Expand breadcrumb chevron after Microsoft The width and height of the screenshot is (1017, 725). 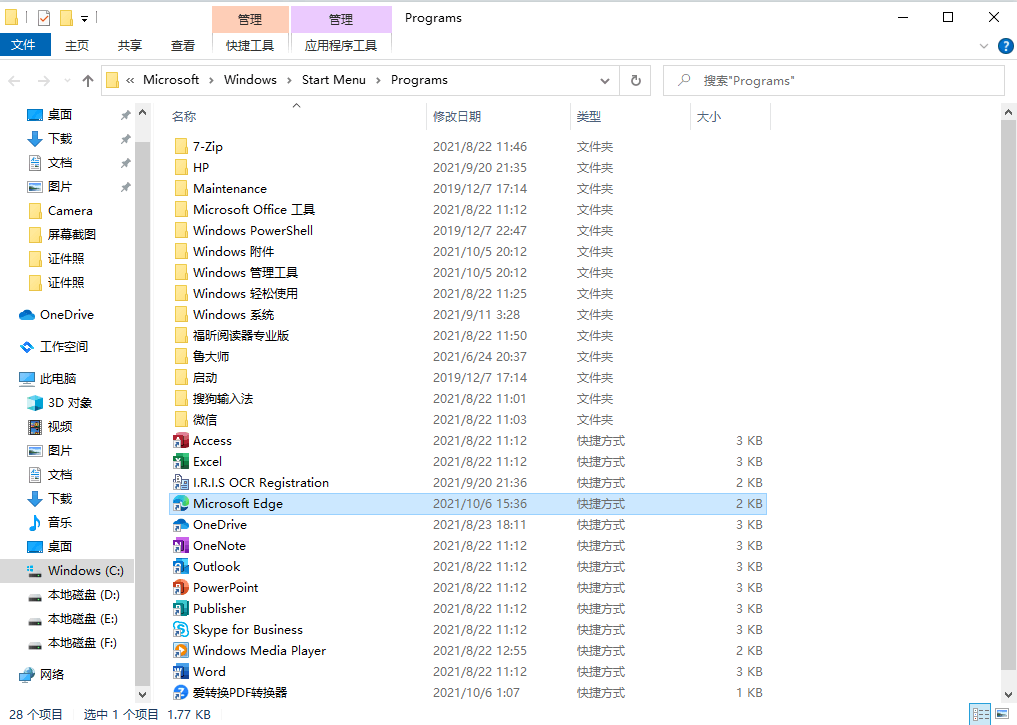click(x=211, y=80)
